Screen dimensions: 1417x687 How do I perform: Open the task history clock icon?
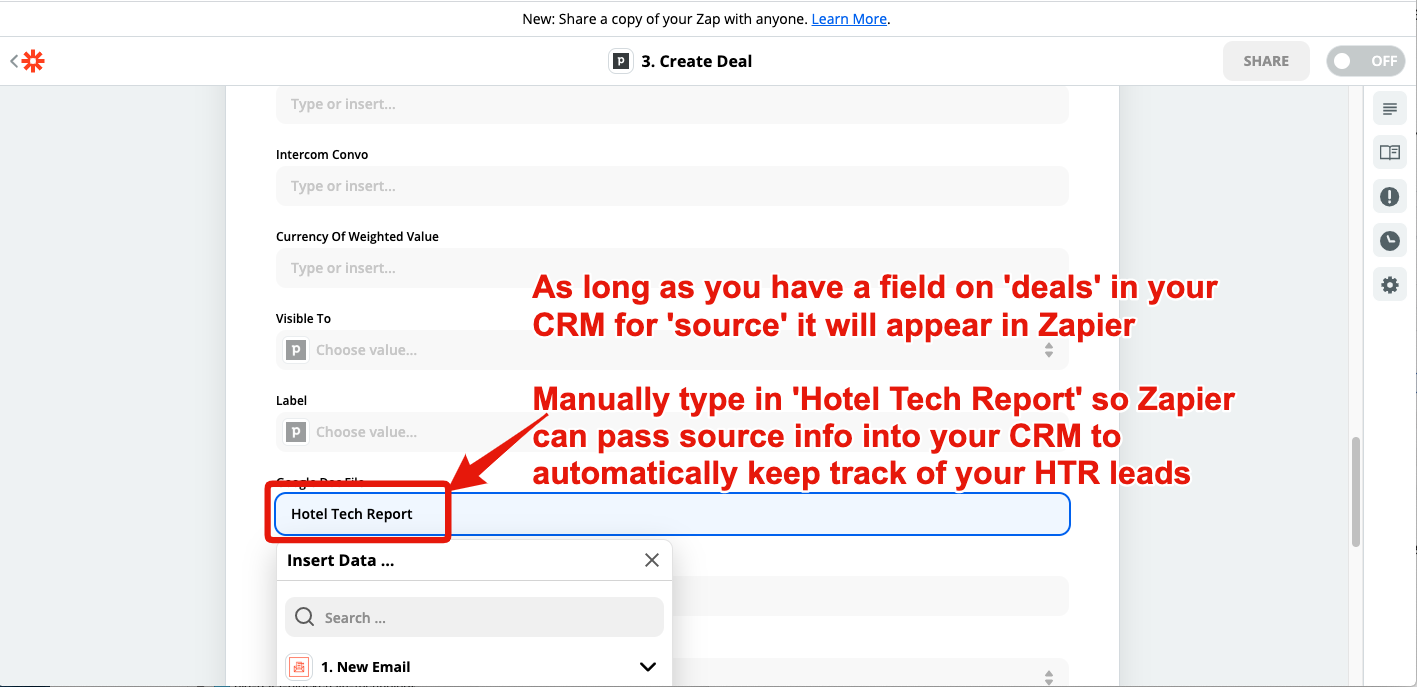[x=1389, y=241]
